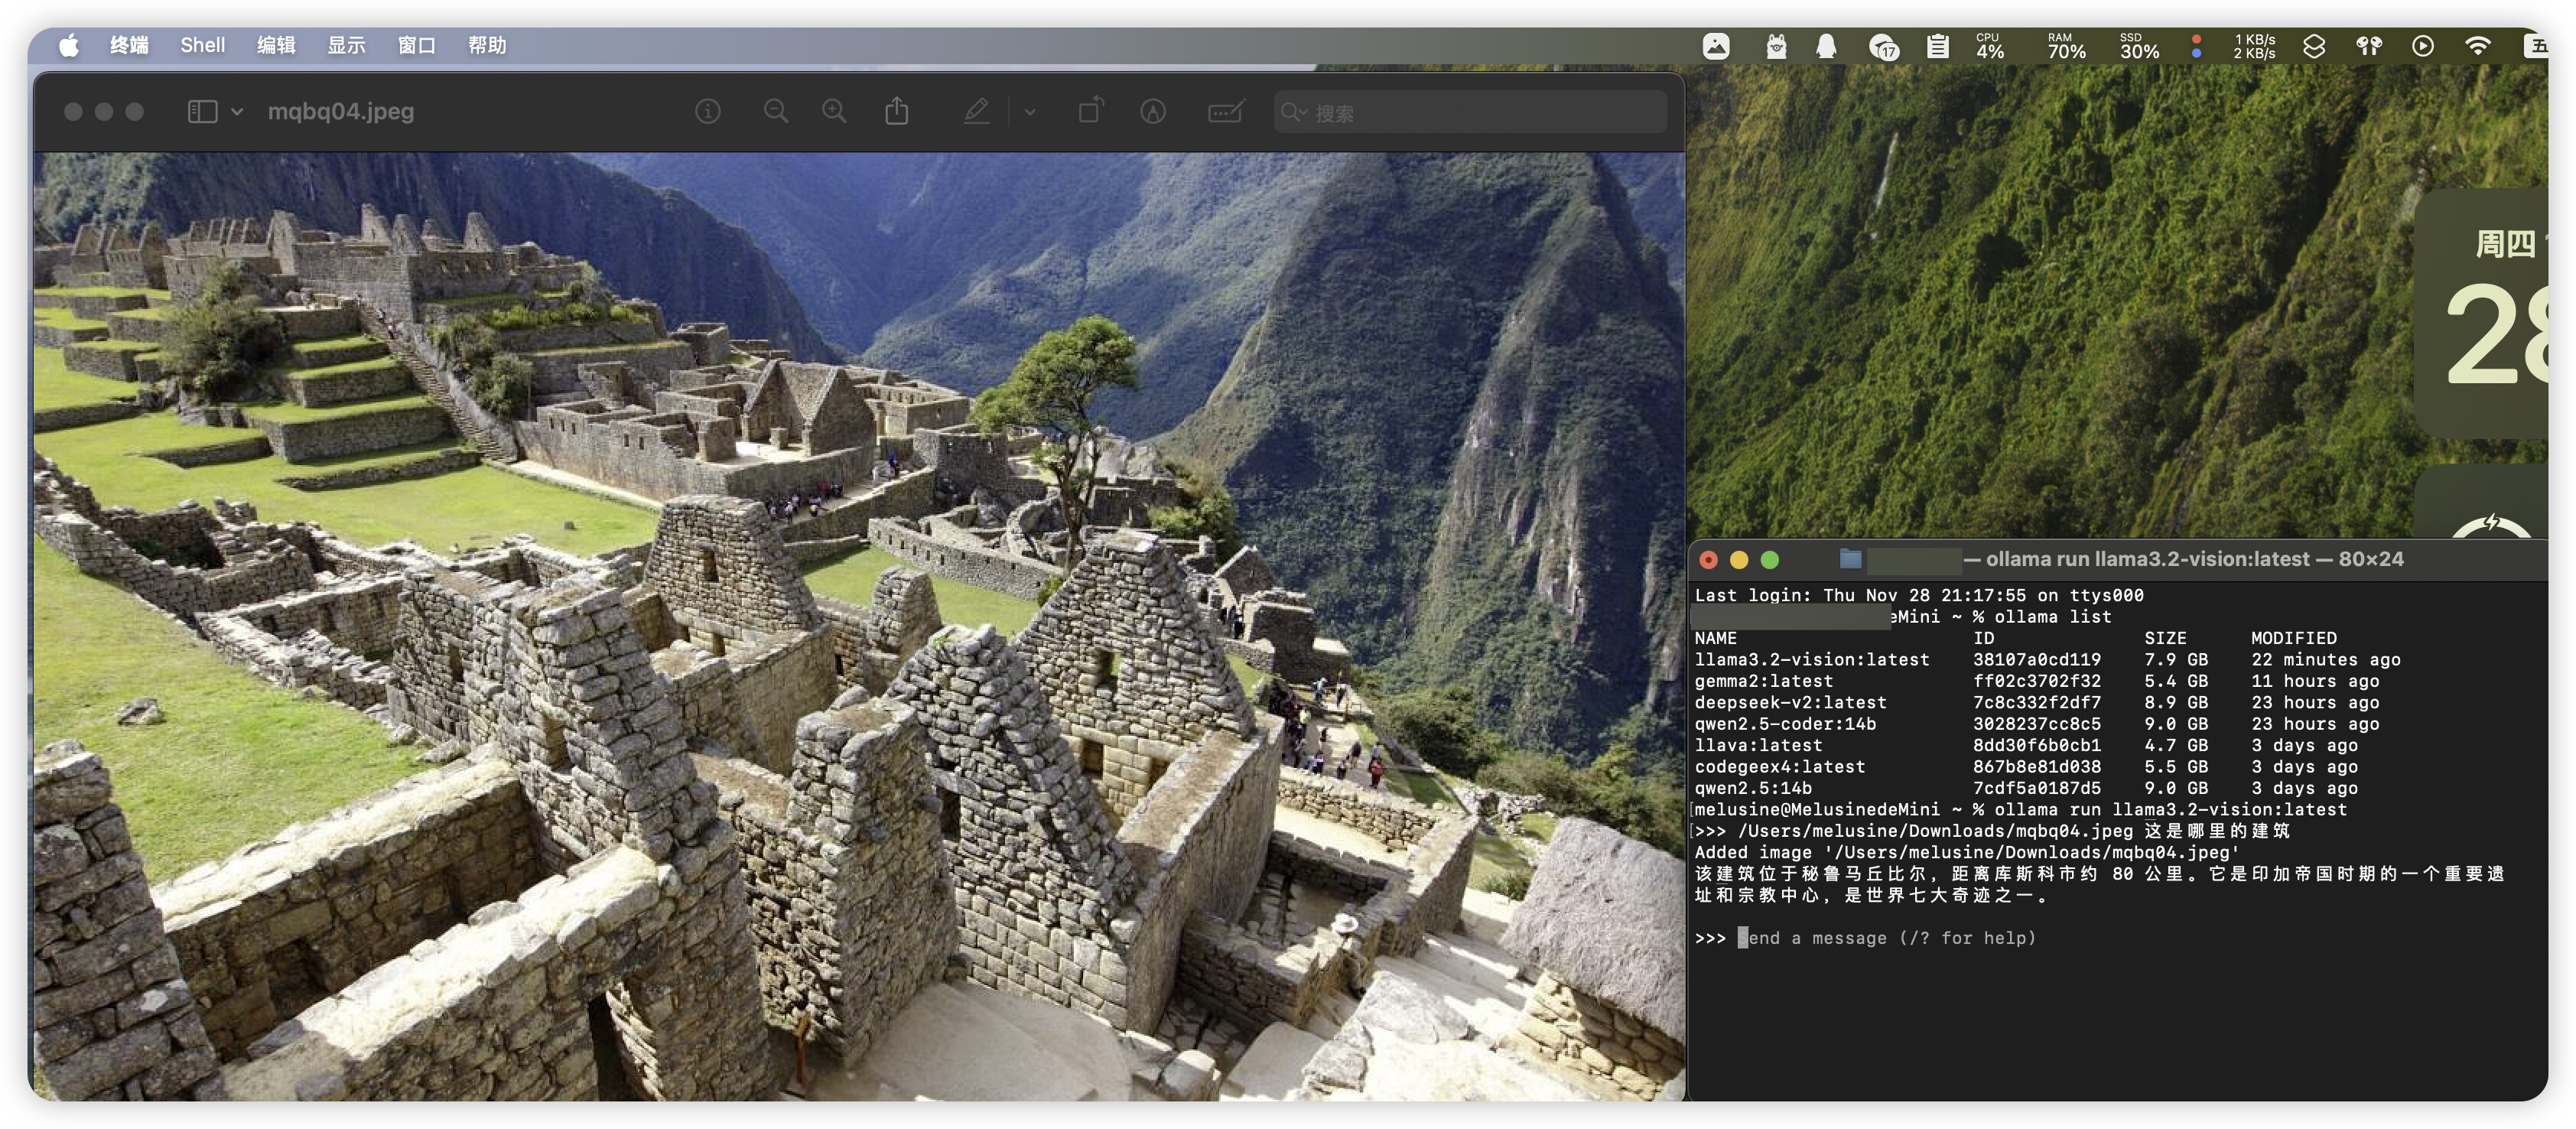Expand the highlight color dropdown arrow

(x=1030, y=112)
